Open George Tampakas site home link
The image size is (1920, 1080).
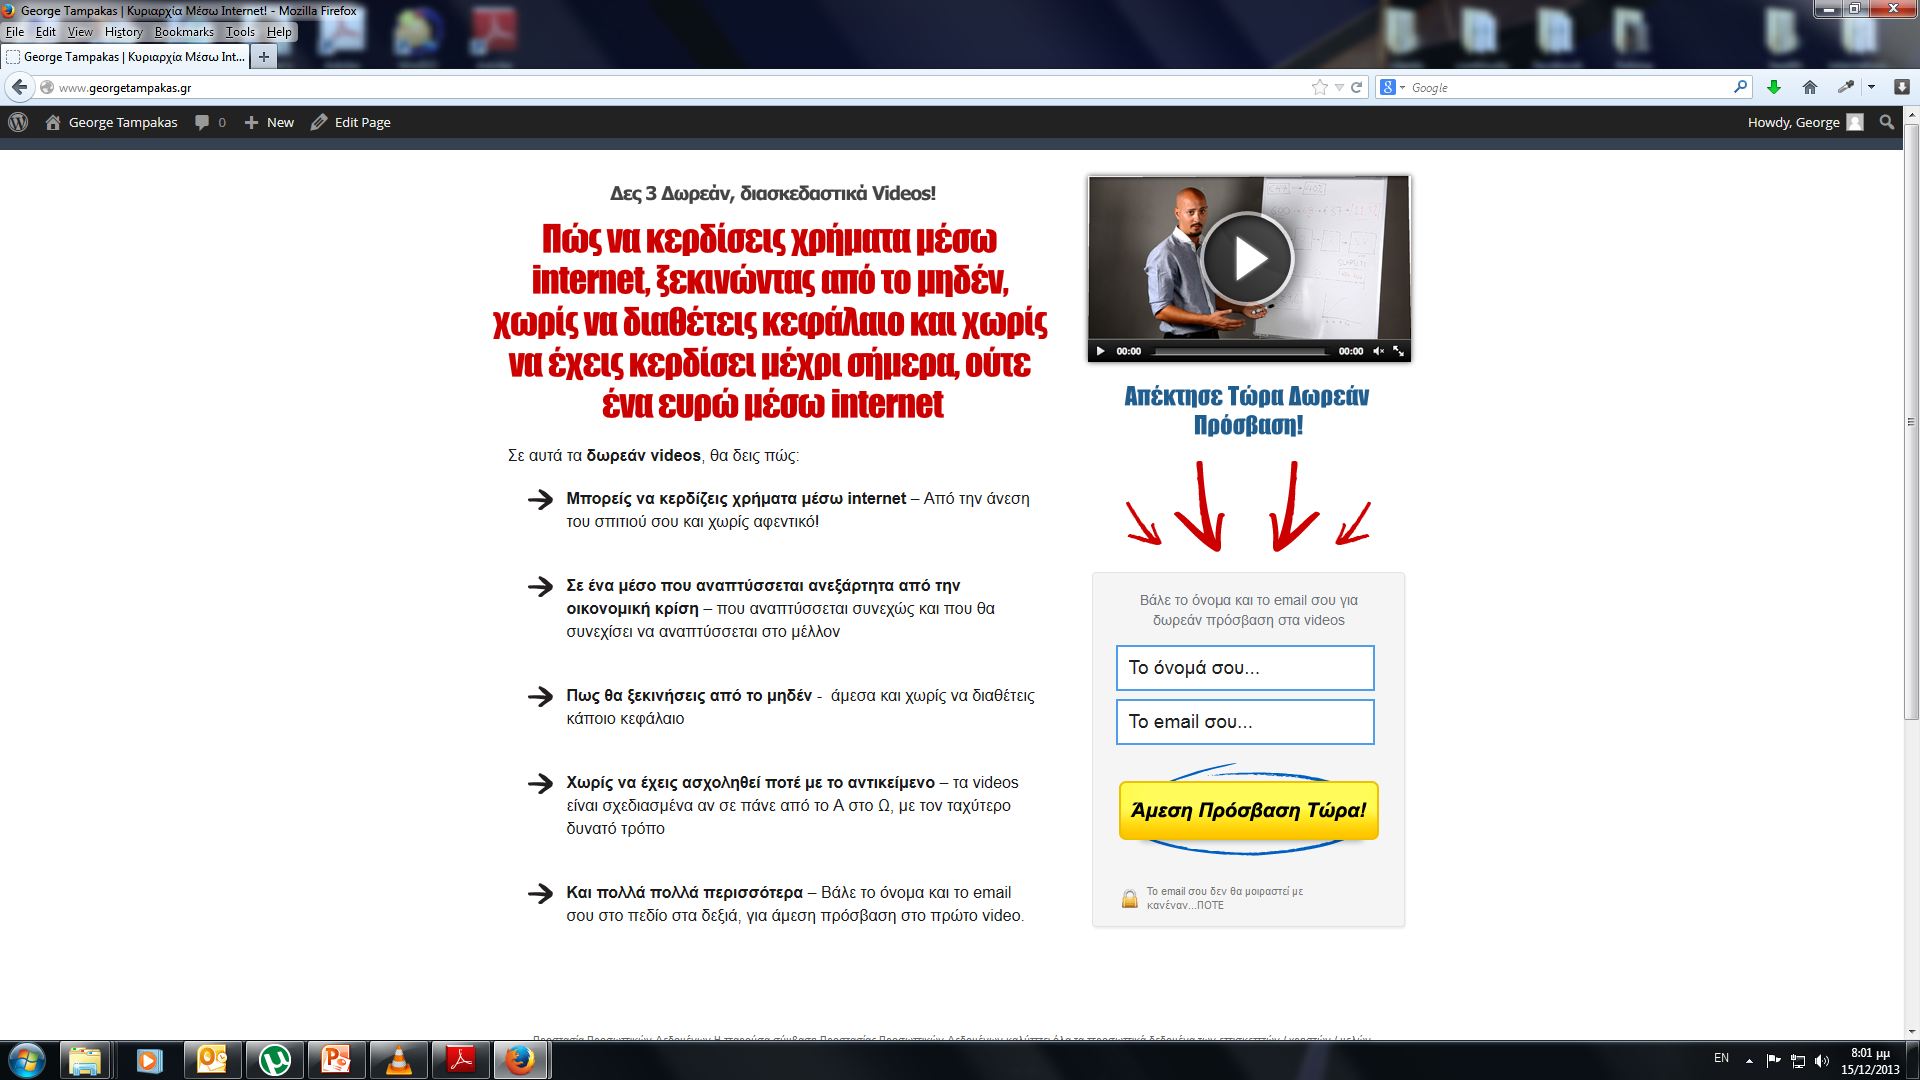[x=111, y=122]
